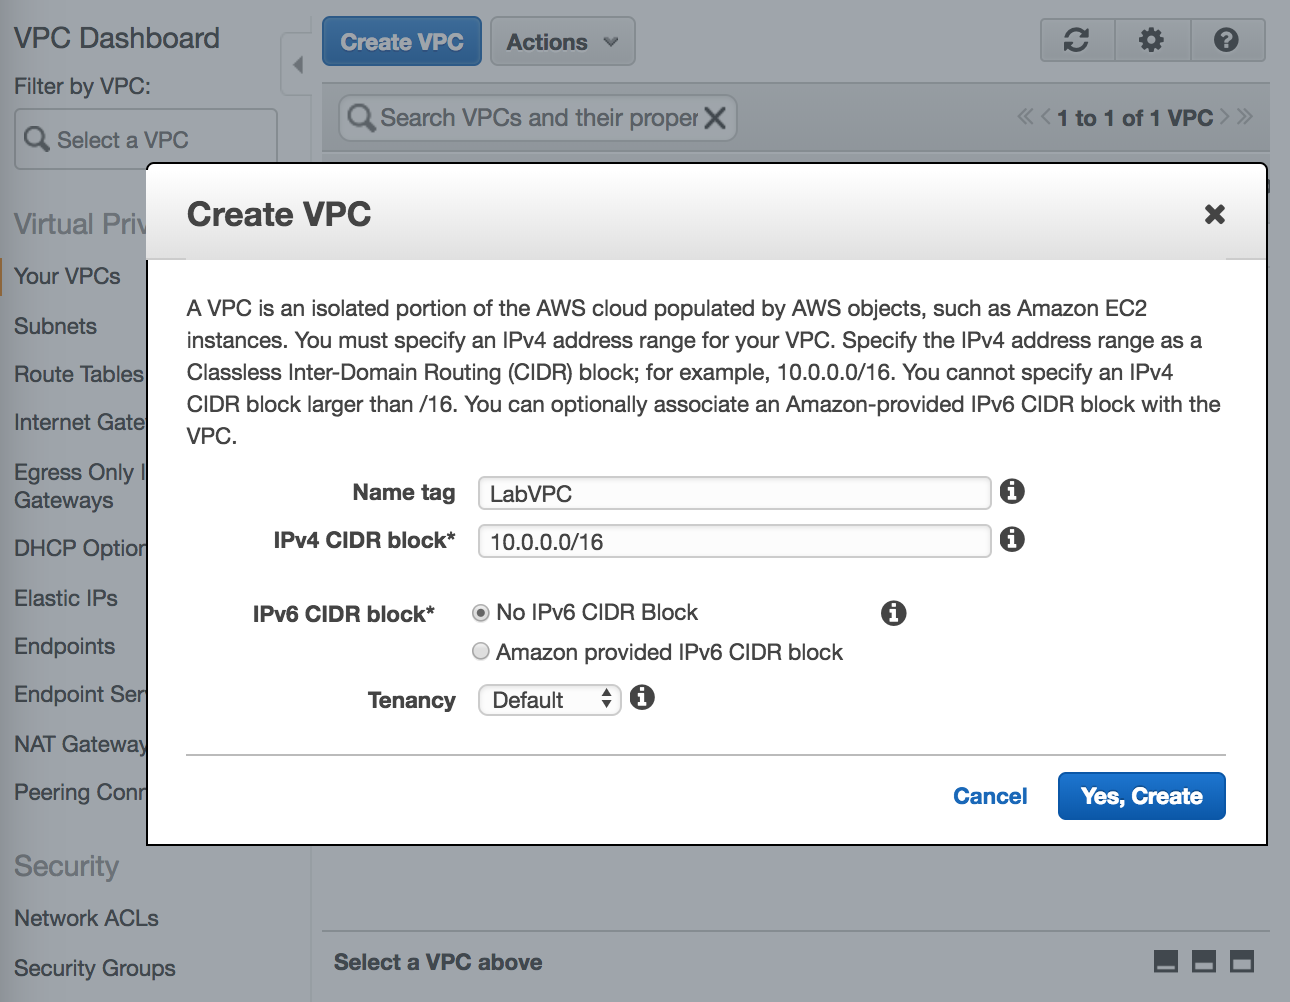Go to last page of VPC results
The image size is (1290, 1002).
[1244, 117]
